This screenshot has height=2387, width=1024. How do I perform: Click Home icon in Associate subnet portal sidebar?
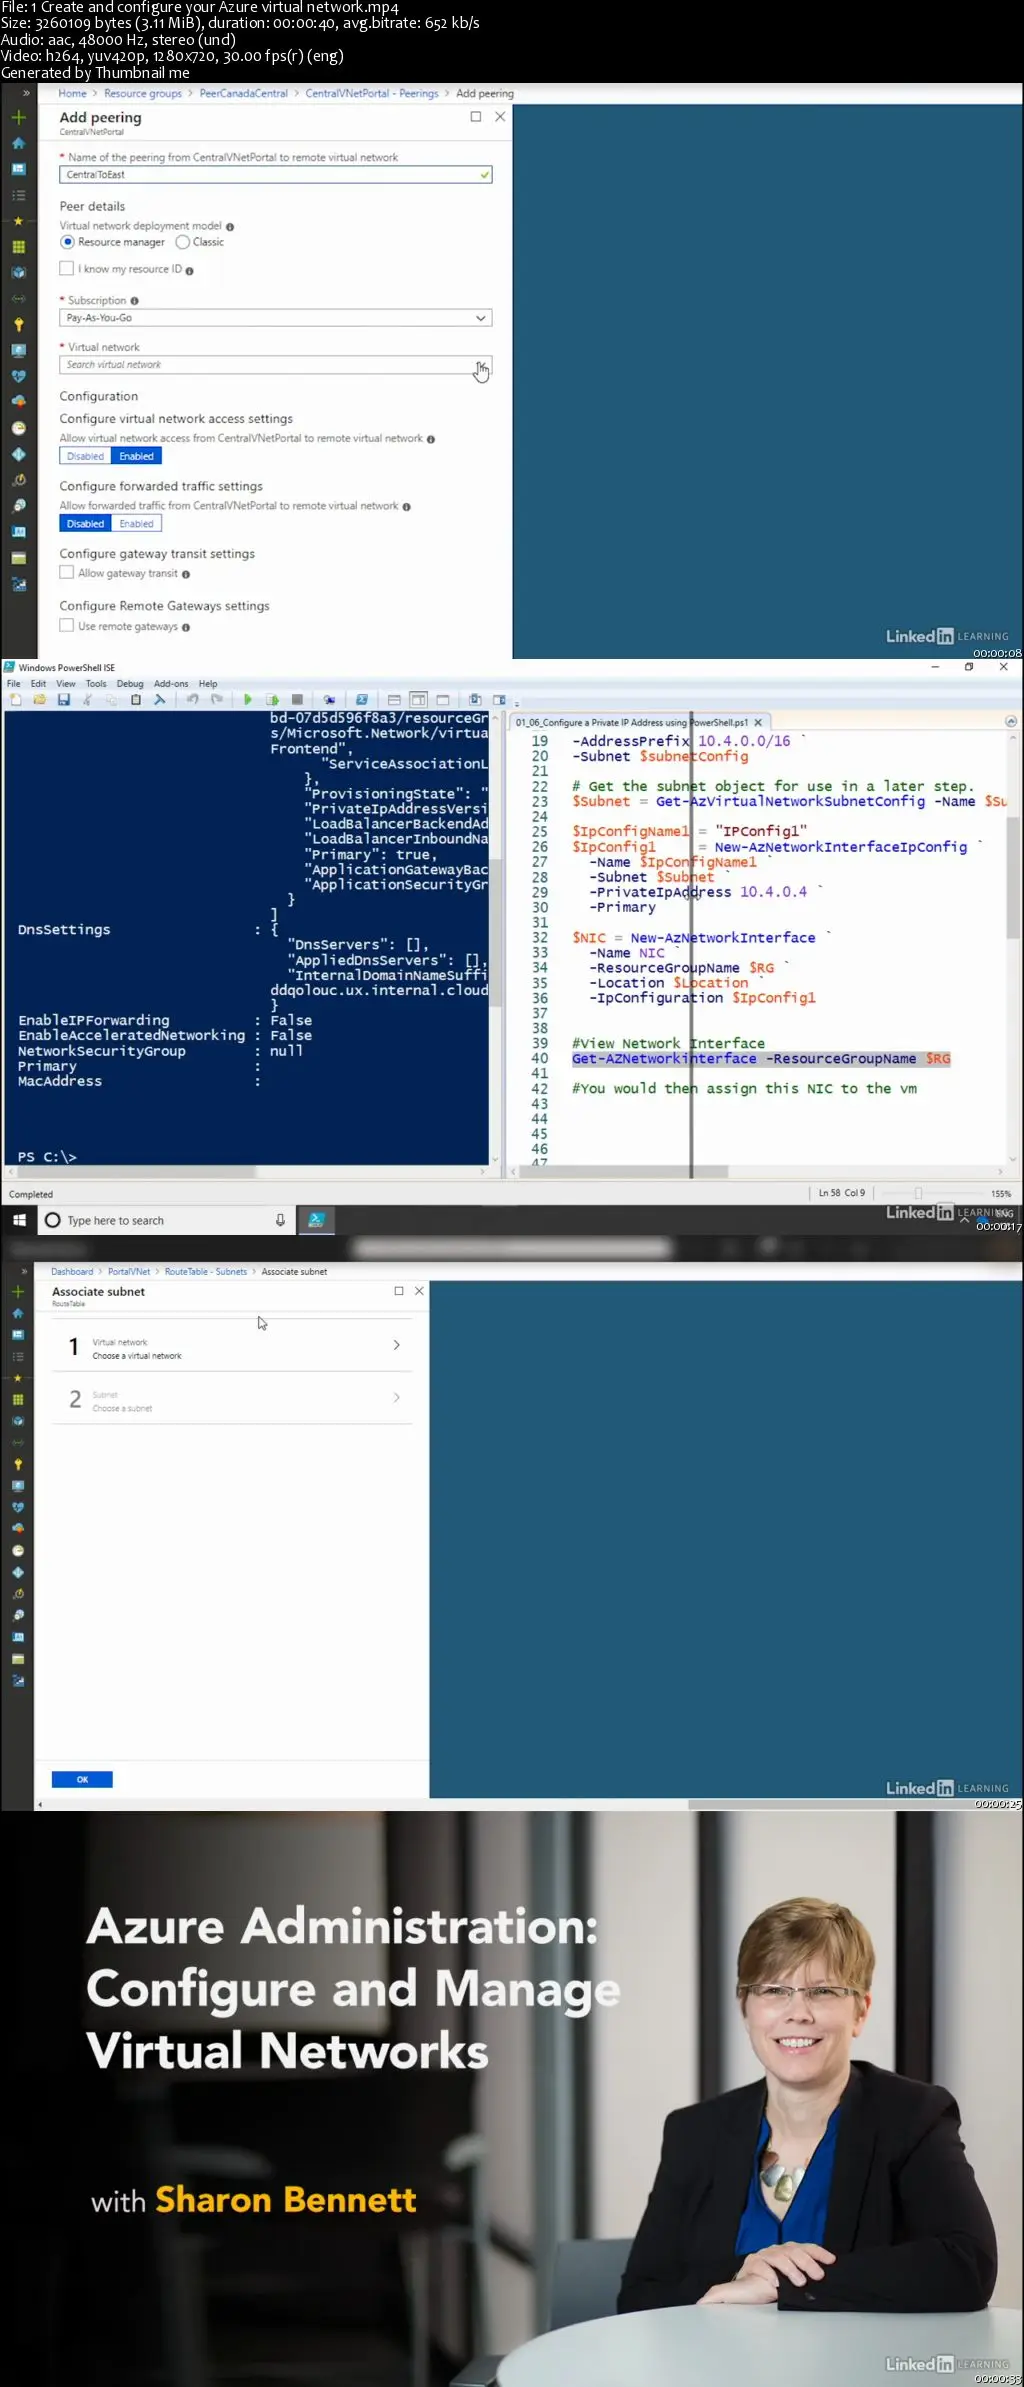coord(18,1314)
